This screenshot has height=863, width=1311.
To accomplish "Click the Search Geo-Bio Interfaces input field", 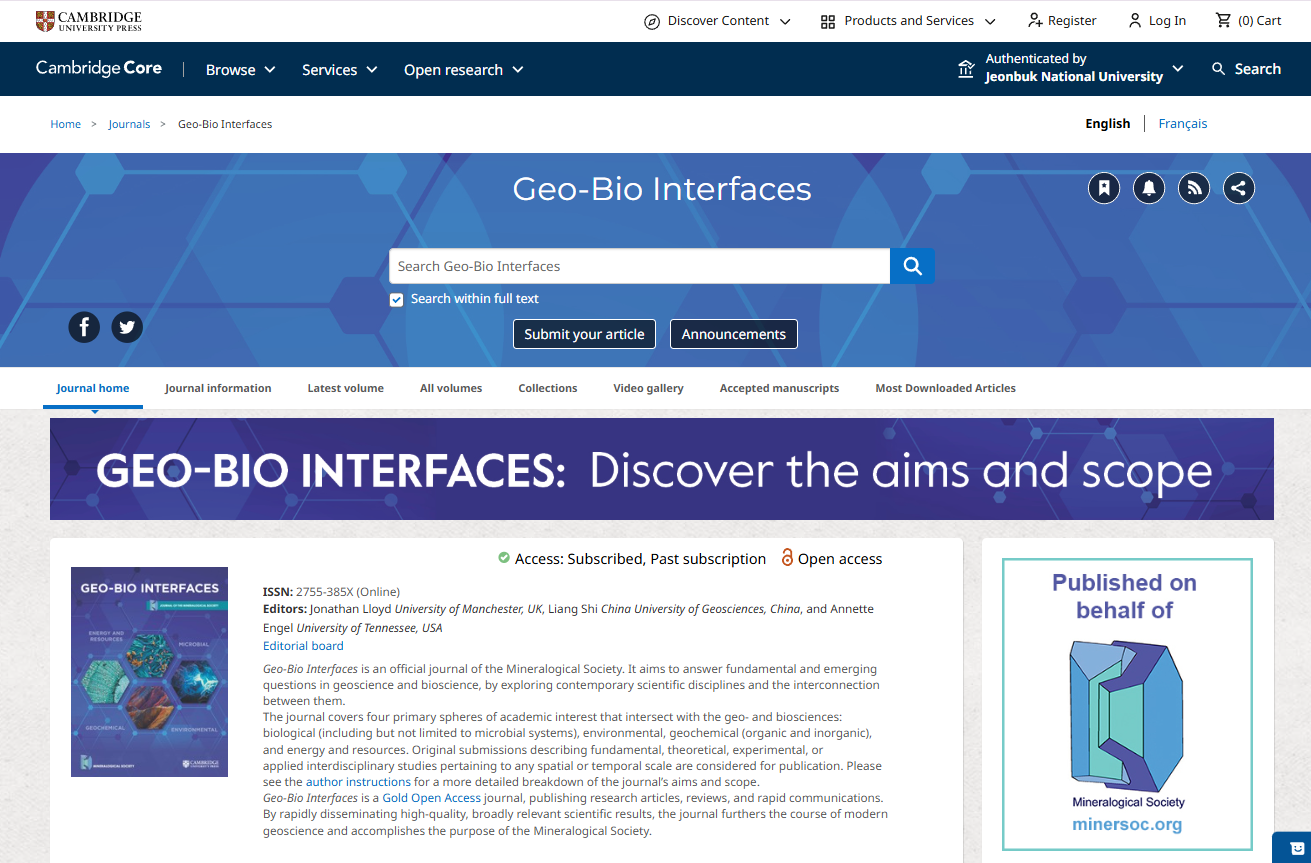I will click(640, 266).
